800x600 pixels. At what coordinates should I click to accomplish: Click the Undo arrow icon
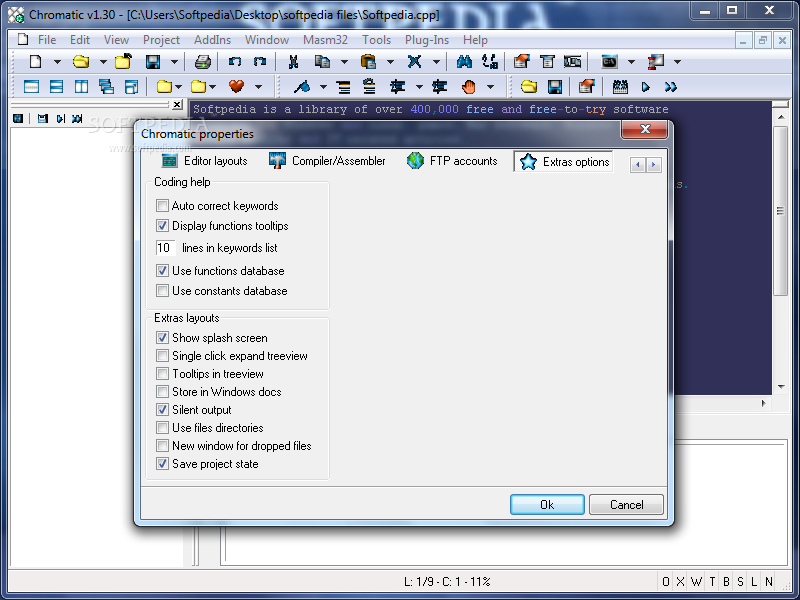click(x=234, y=62)
